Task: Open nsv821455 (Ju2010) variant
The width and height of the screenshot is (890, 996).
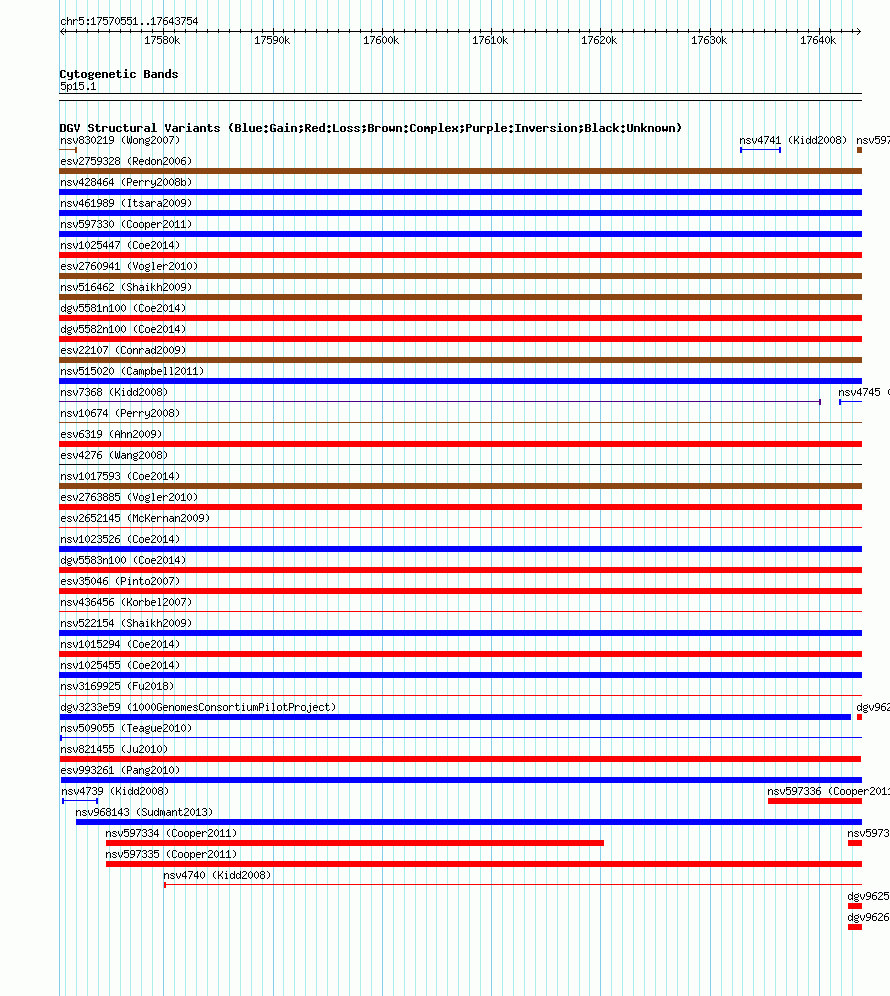Action: pos(114,748)
